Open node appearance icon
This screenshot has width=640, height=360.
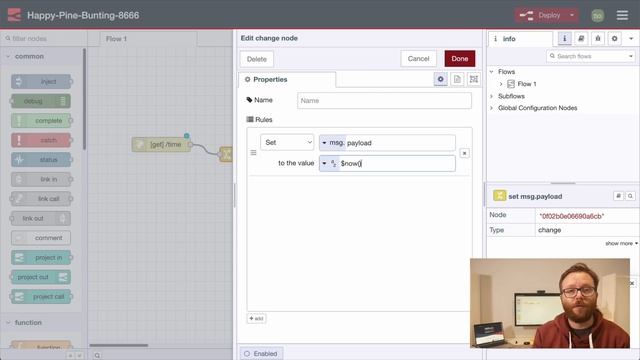coord(473,79)
